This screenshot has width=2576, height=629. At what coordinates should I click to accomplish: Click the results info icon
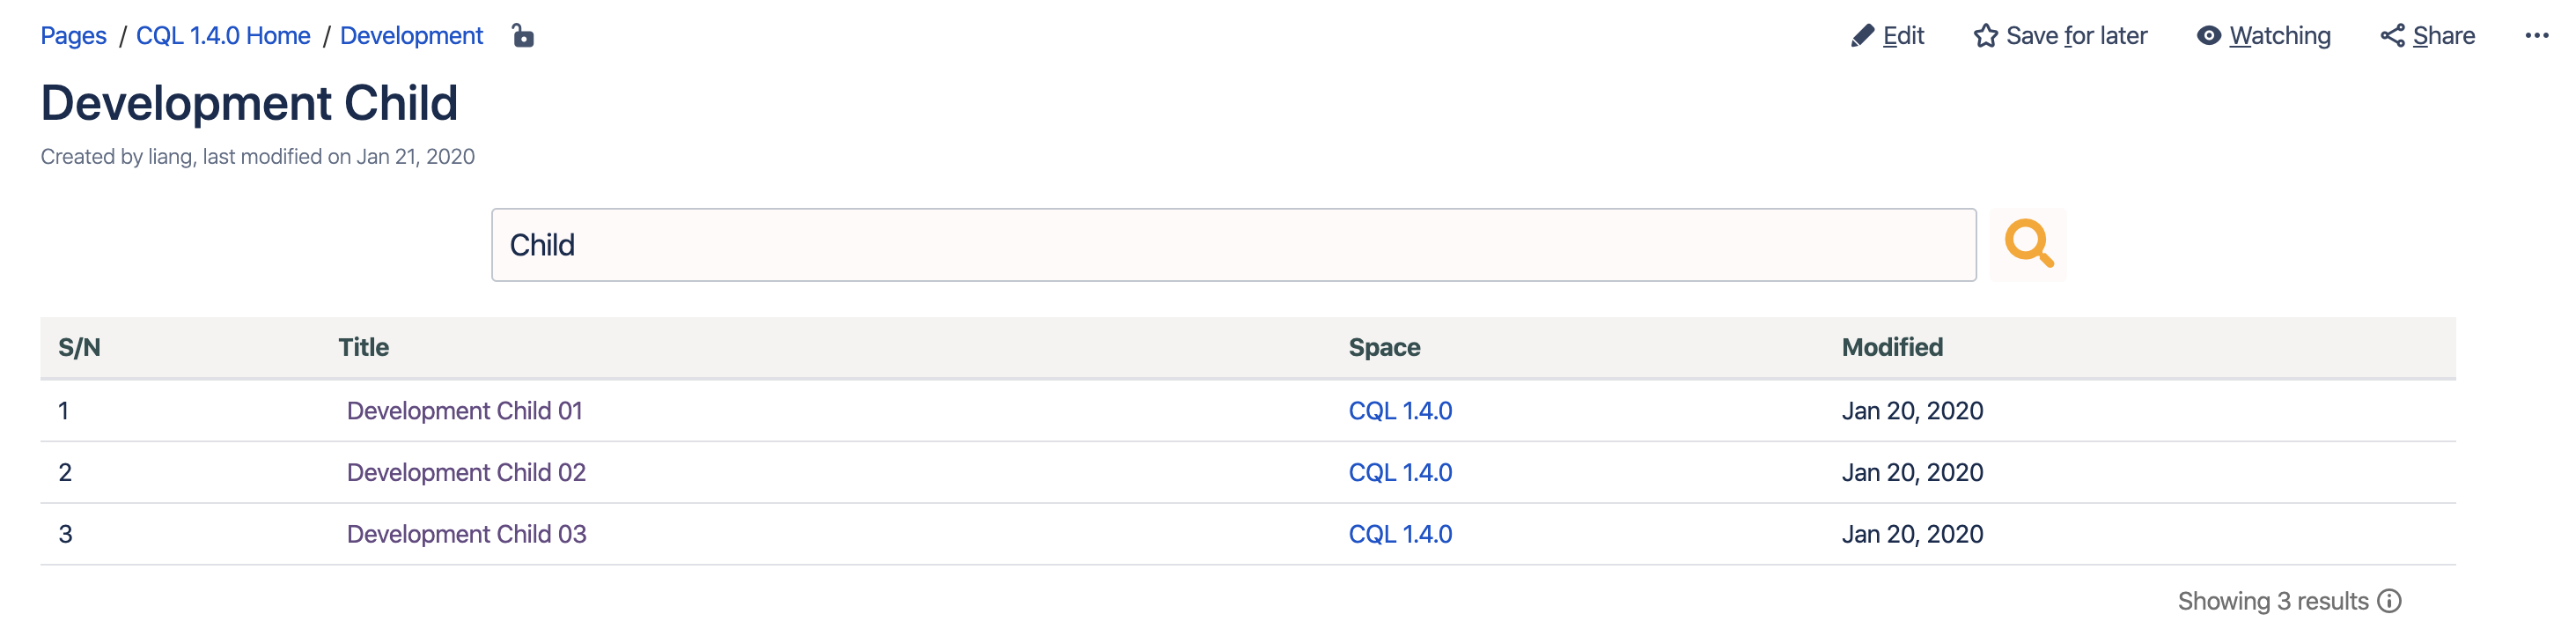click(x=2389, y=600)
